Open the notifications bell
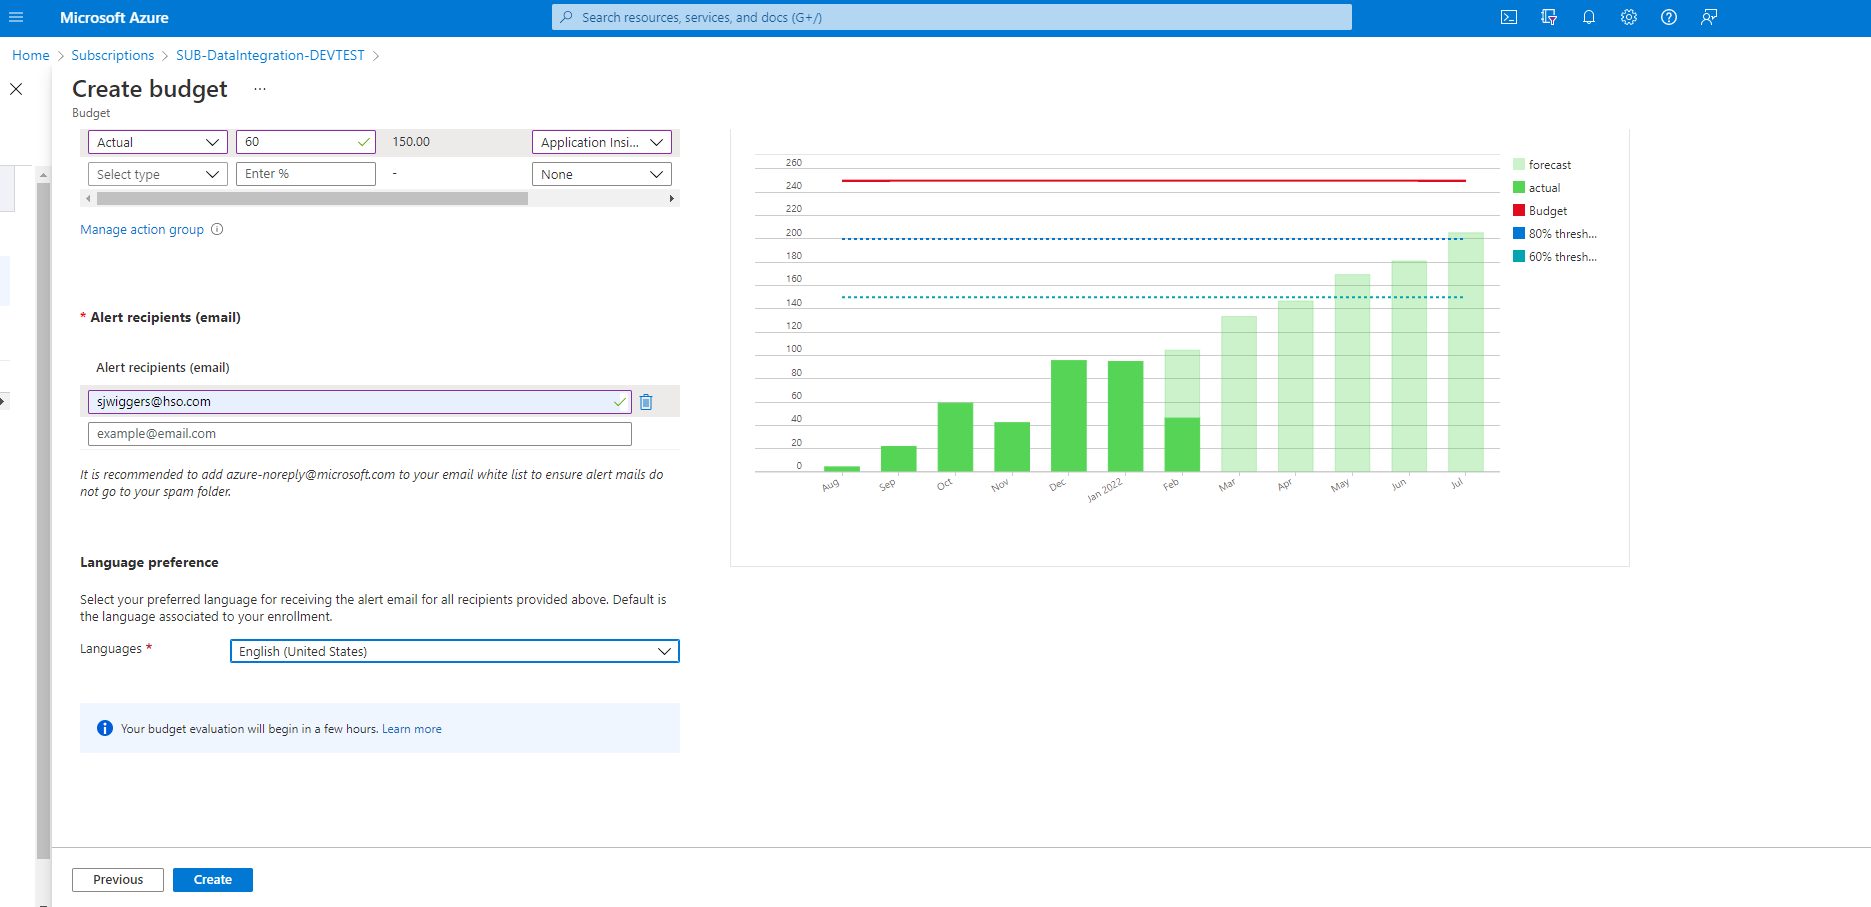 pos(1589,17)
